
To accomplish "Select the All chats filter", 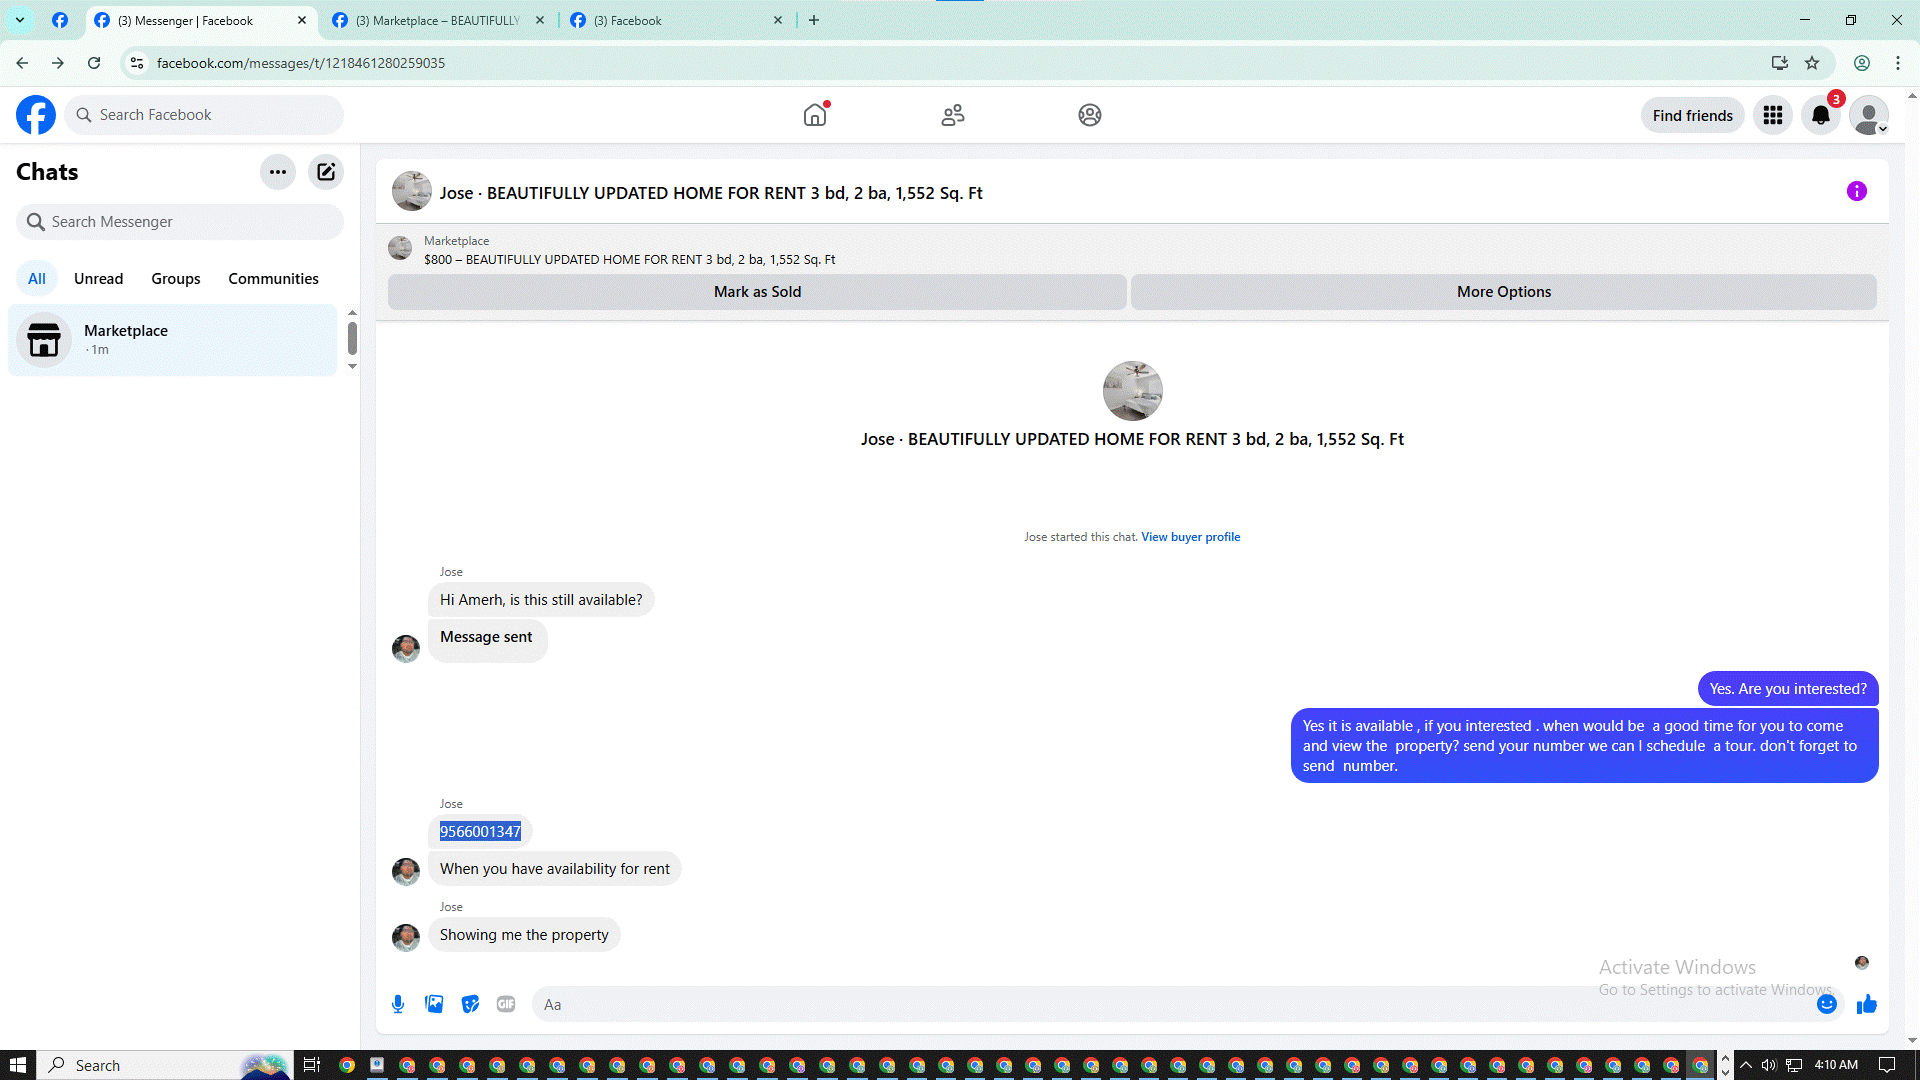I will (x=37, y=279).
